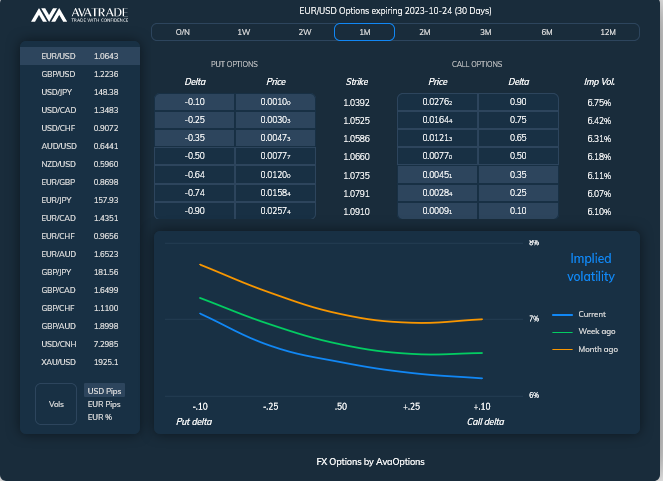This screenshot has width=663, height=481.
Task: Select the O/N expiry tab
Action: click(183, 32)
